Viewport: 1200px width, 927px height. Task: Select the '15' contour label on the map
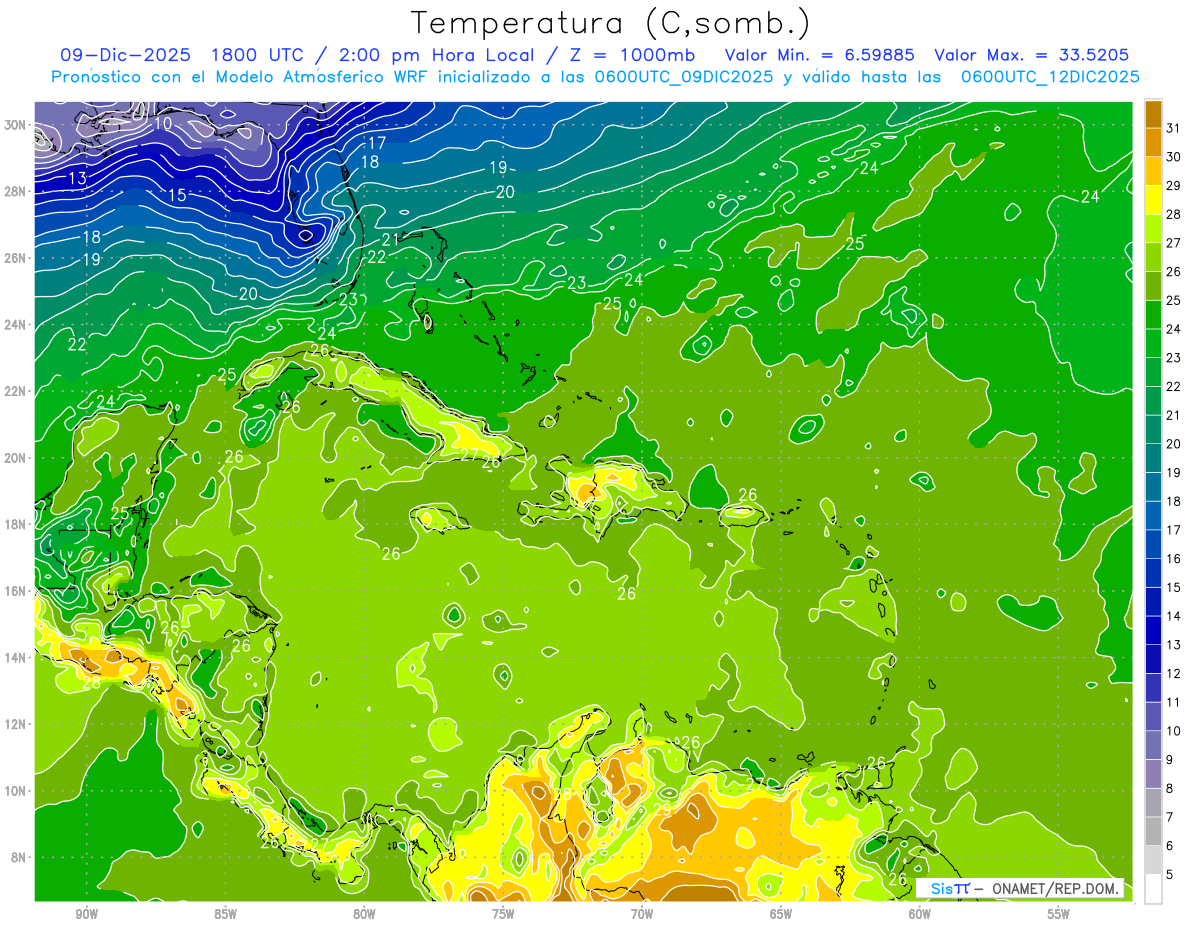point(177,195)
